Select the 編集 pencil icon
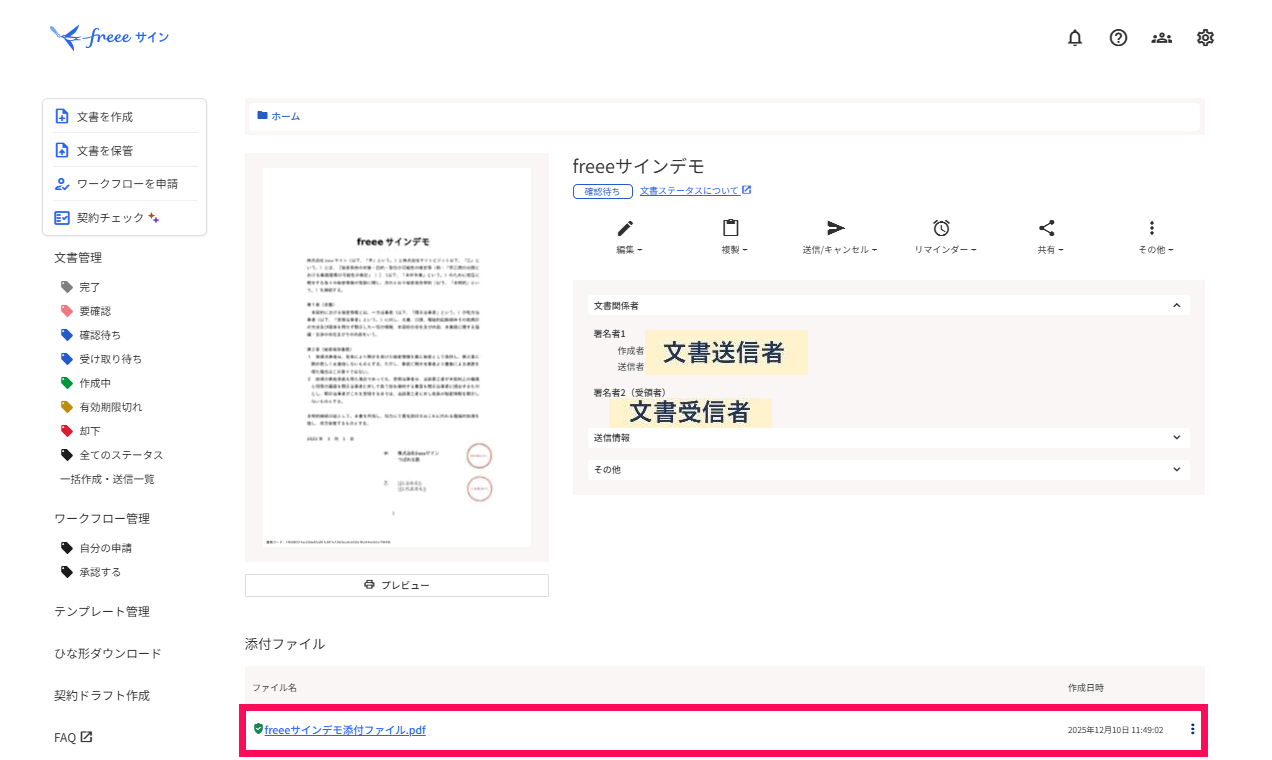1272x760 pixels. [625, 228]
